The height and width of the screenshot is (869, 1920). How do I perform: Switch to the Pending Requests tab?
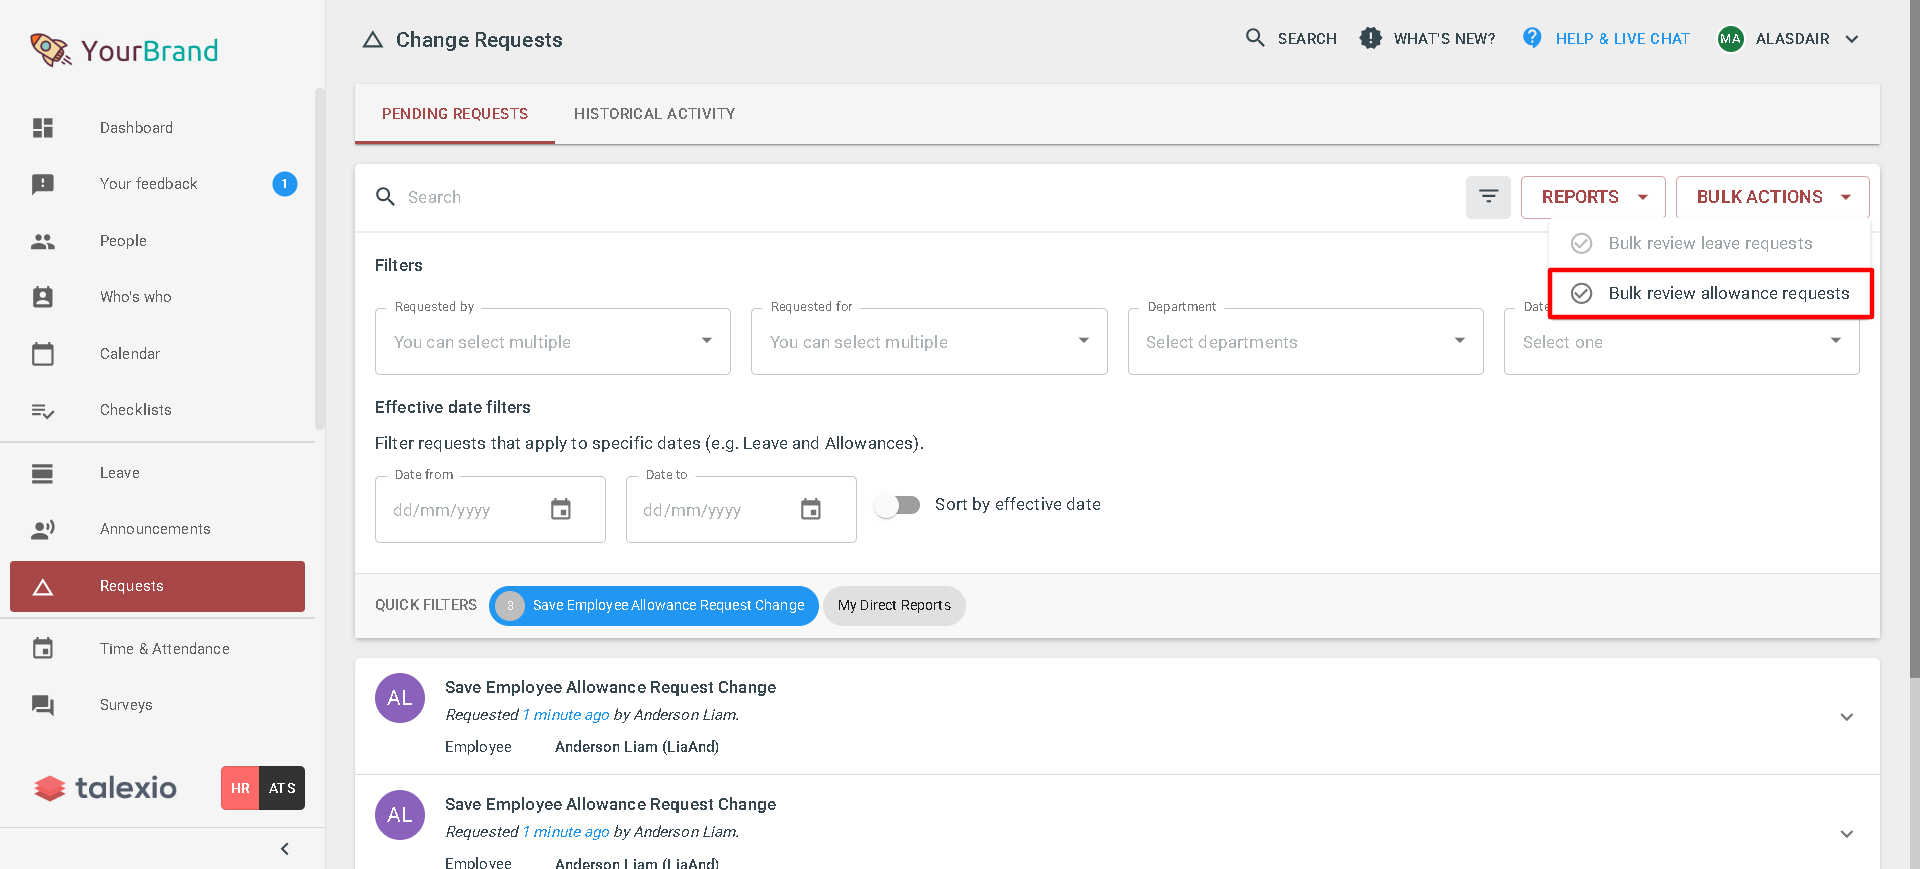[455, 114]
